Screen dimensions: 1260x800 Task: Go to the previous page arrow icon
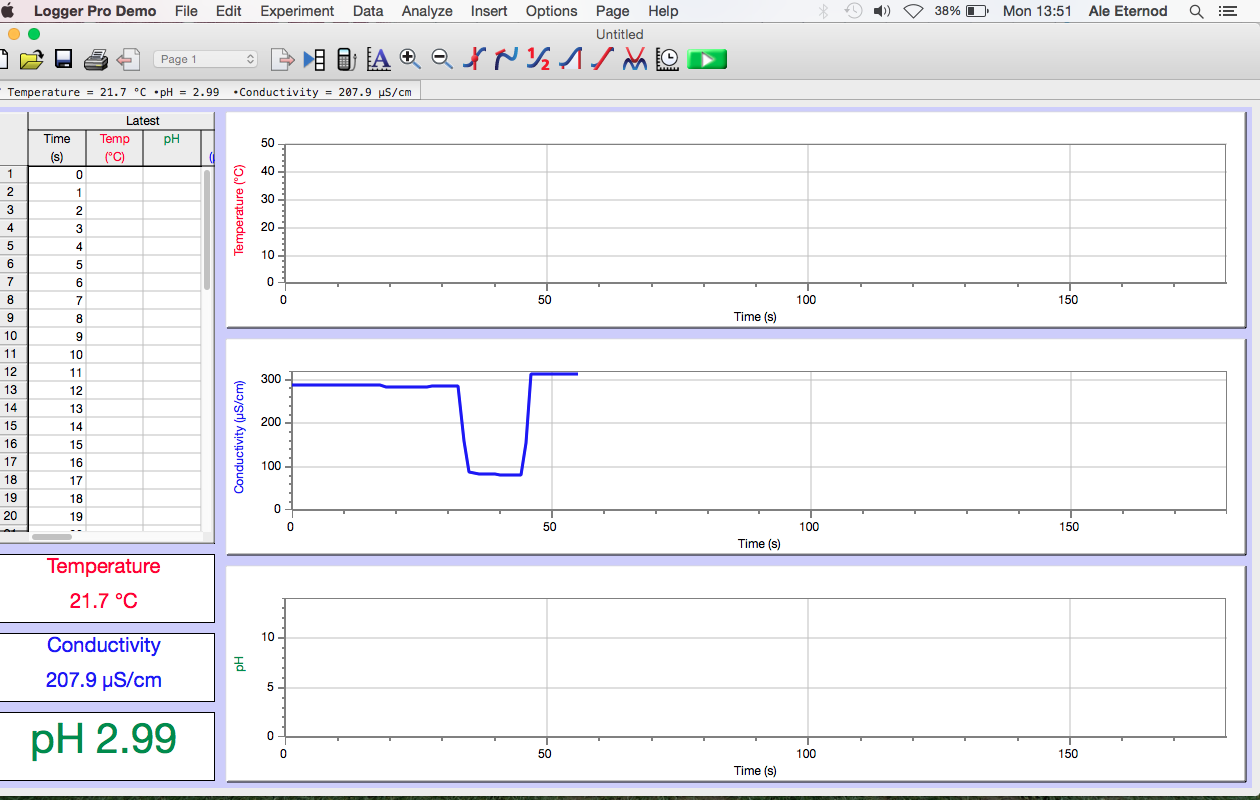(x=128, y=60)
